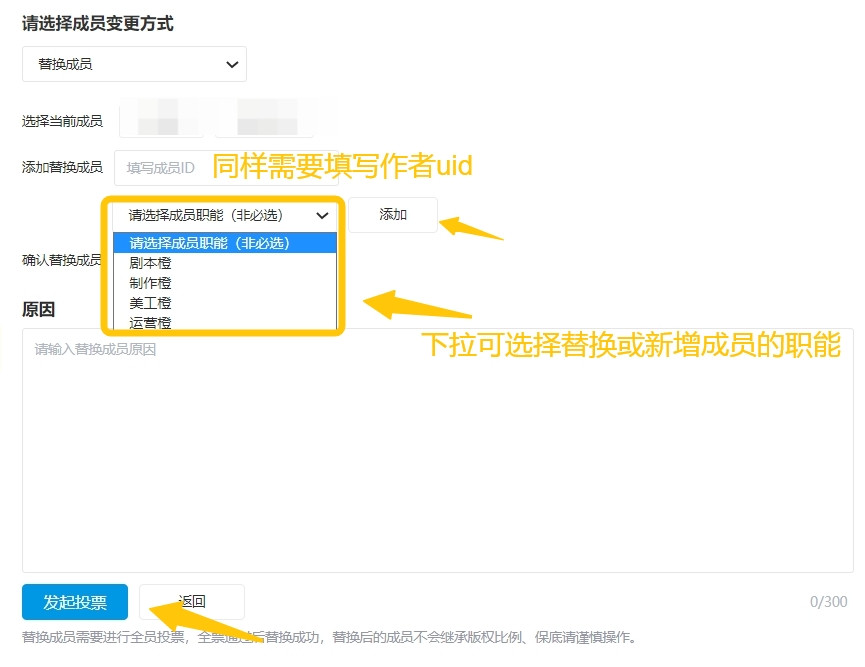This screenshot has width=865, height=667.
Task: Click the 0/300 character counter
Action: 828,602
